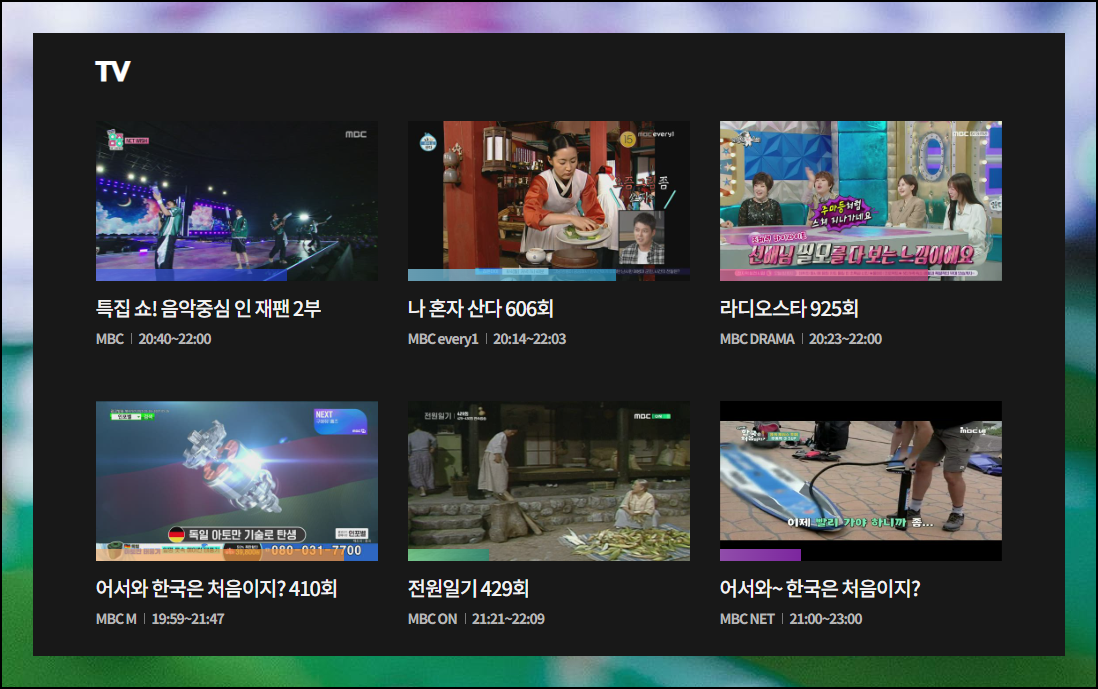
Task: Open the 어서와 한국은 처음이지? 410회 thumbnail
Action: pyautogui.click(x=237, y=481)
